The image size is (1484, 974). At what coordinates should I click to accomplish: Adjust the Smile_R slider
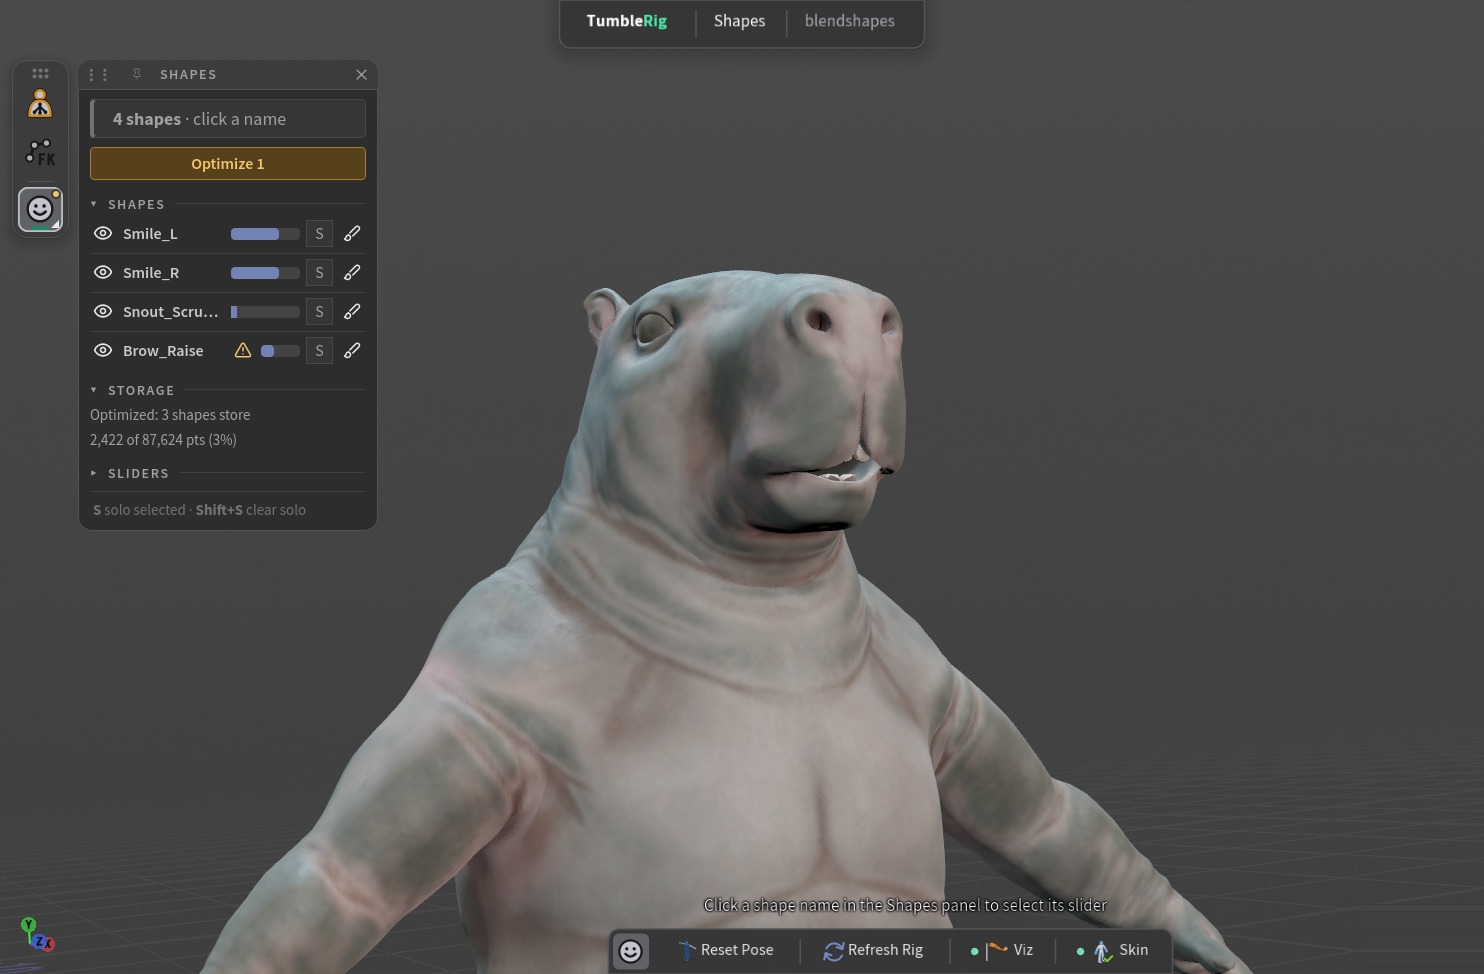(x=265, y=273)
